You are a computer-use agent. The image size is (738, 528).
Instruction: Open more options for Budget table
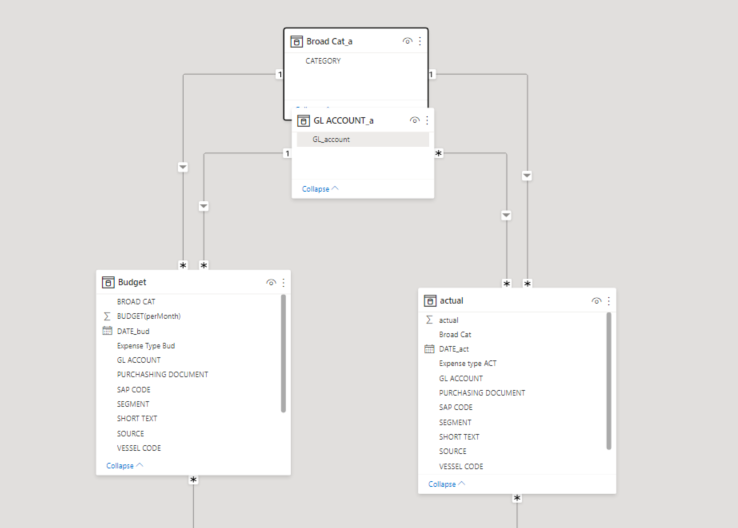pyautogui.click(x=283, y=282)
